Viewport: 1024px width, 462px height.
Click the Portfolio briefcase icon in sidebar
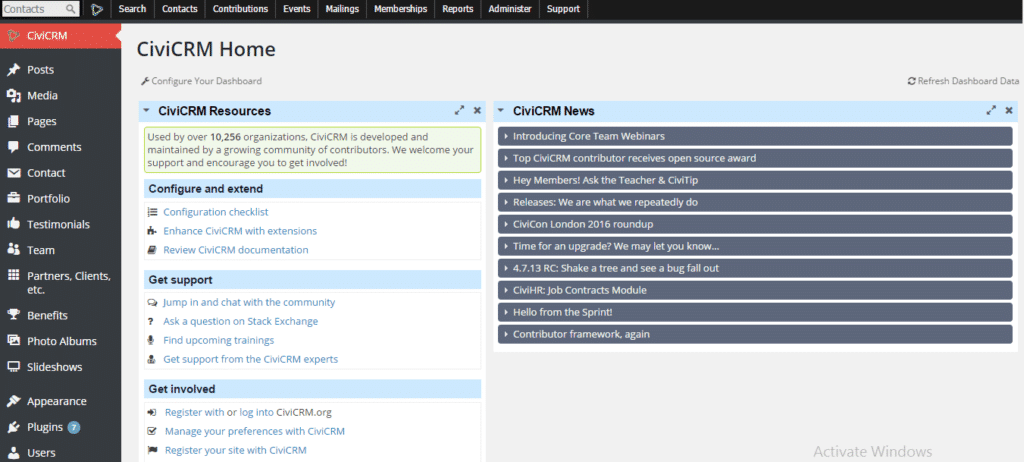(13, 199)
